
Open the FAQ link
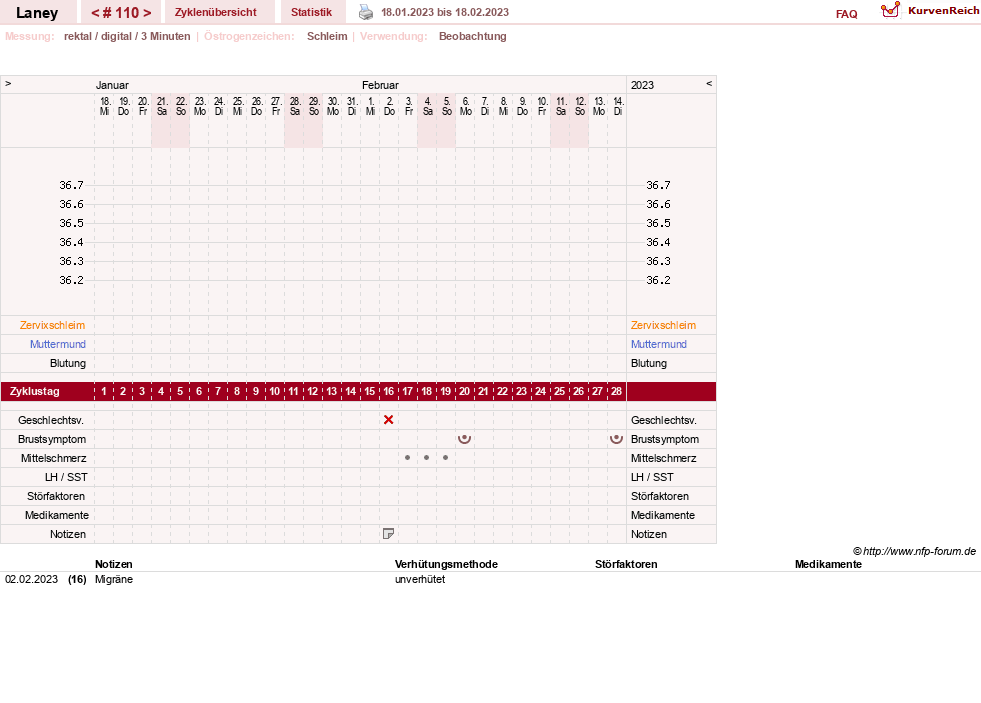[846, 14]
